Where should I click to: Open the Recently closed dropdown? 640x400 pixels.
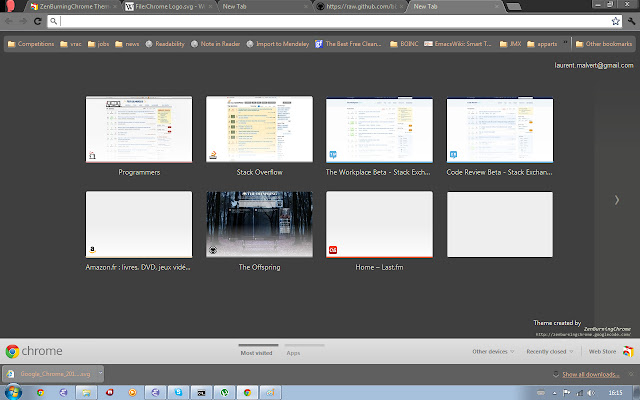pyautogui.click(x=550, y=351)
